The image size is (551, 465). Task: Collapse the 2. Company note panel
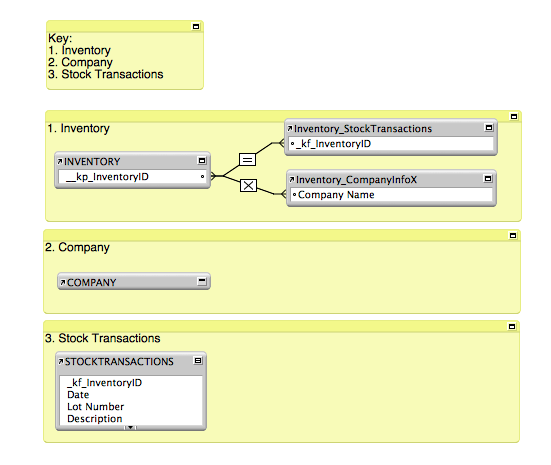click(x=513, y=235)
